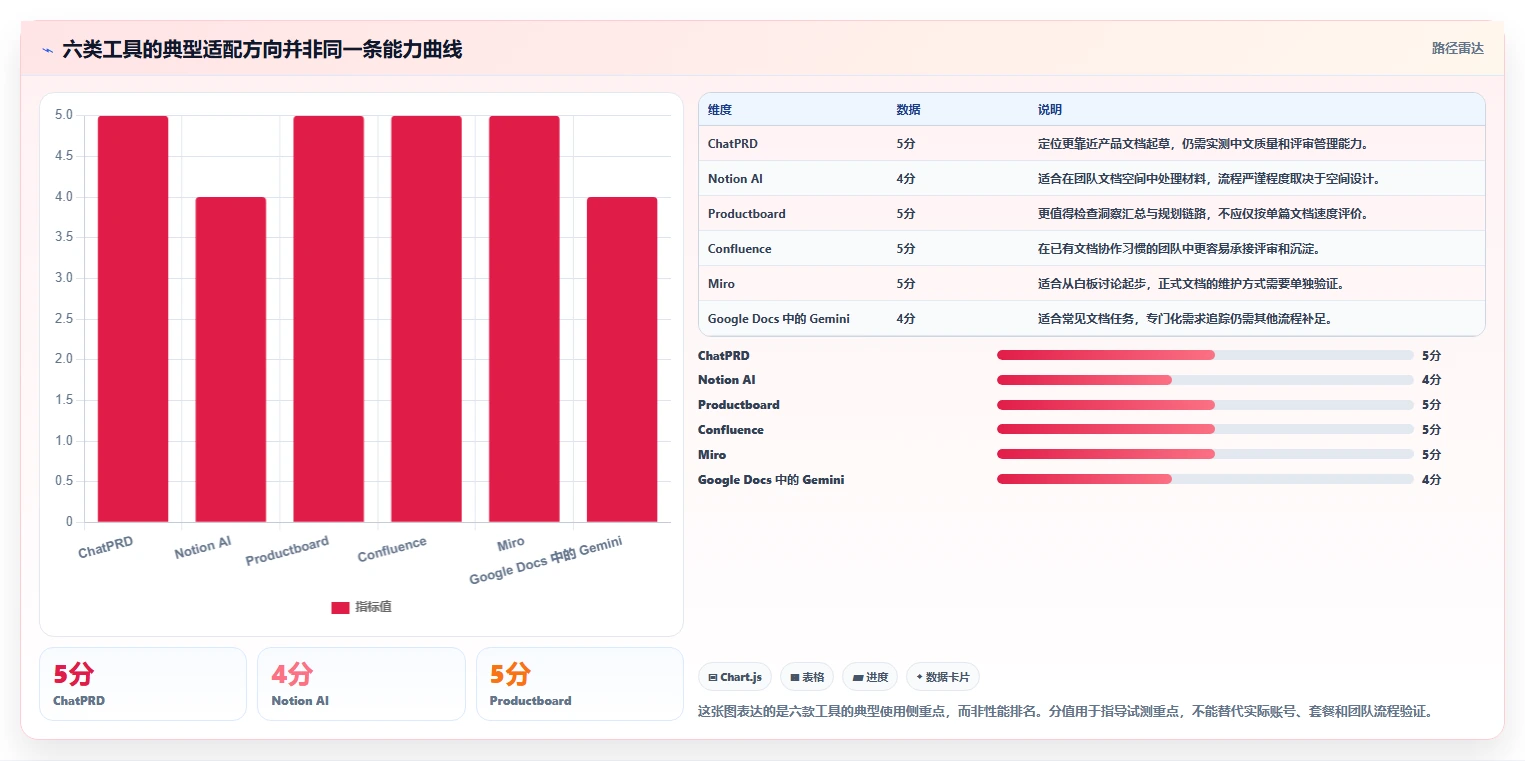1525x761 pixels.
Task: Click the Miro progress bar
Action: tap(1205, 455)
